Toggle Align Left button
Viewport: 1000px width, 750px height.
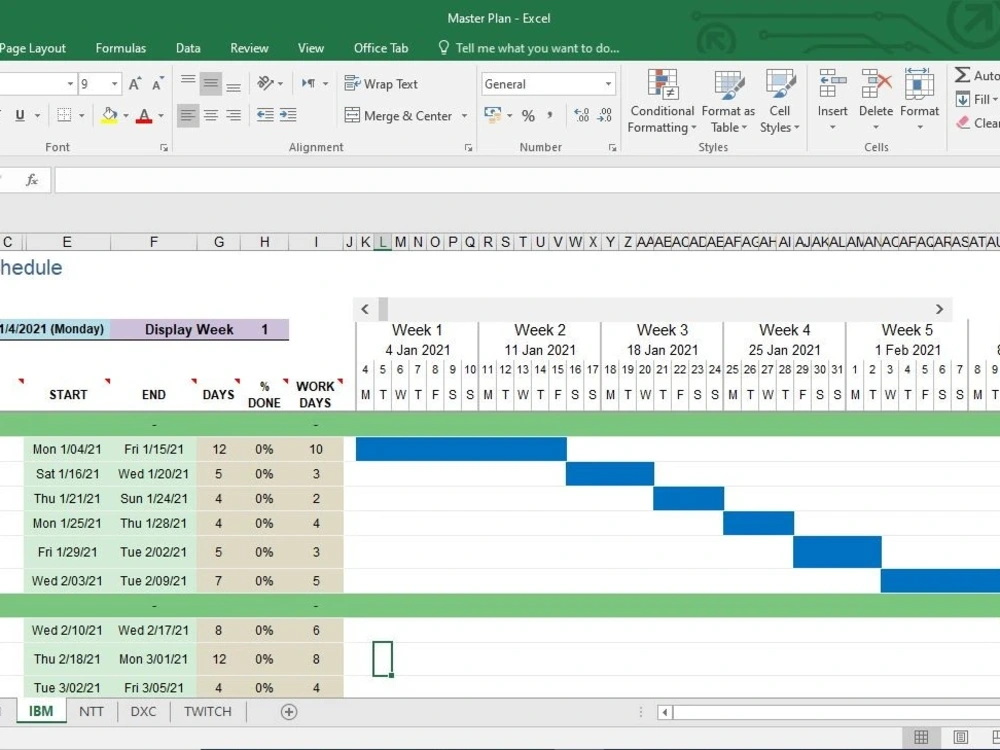point(188,115)
